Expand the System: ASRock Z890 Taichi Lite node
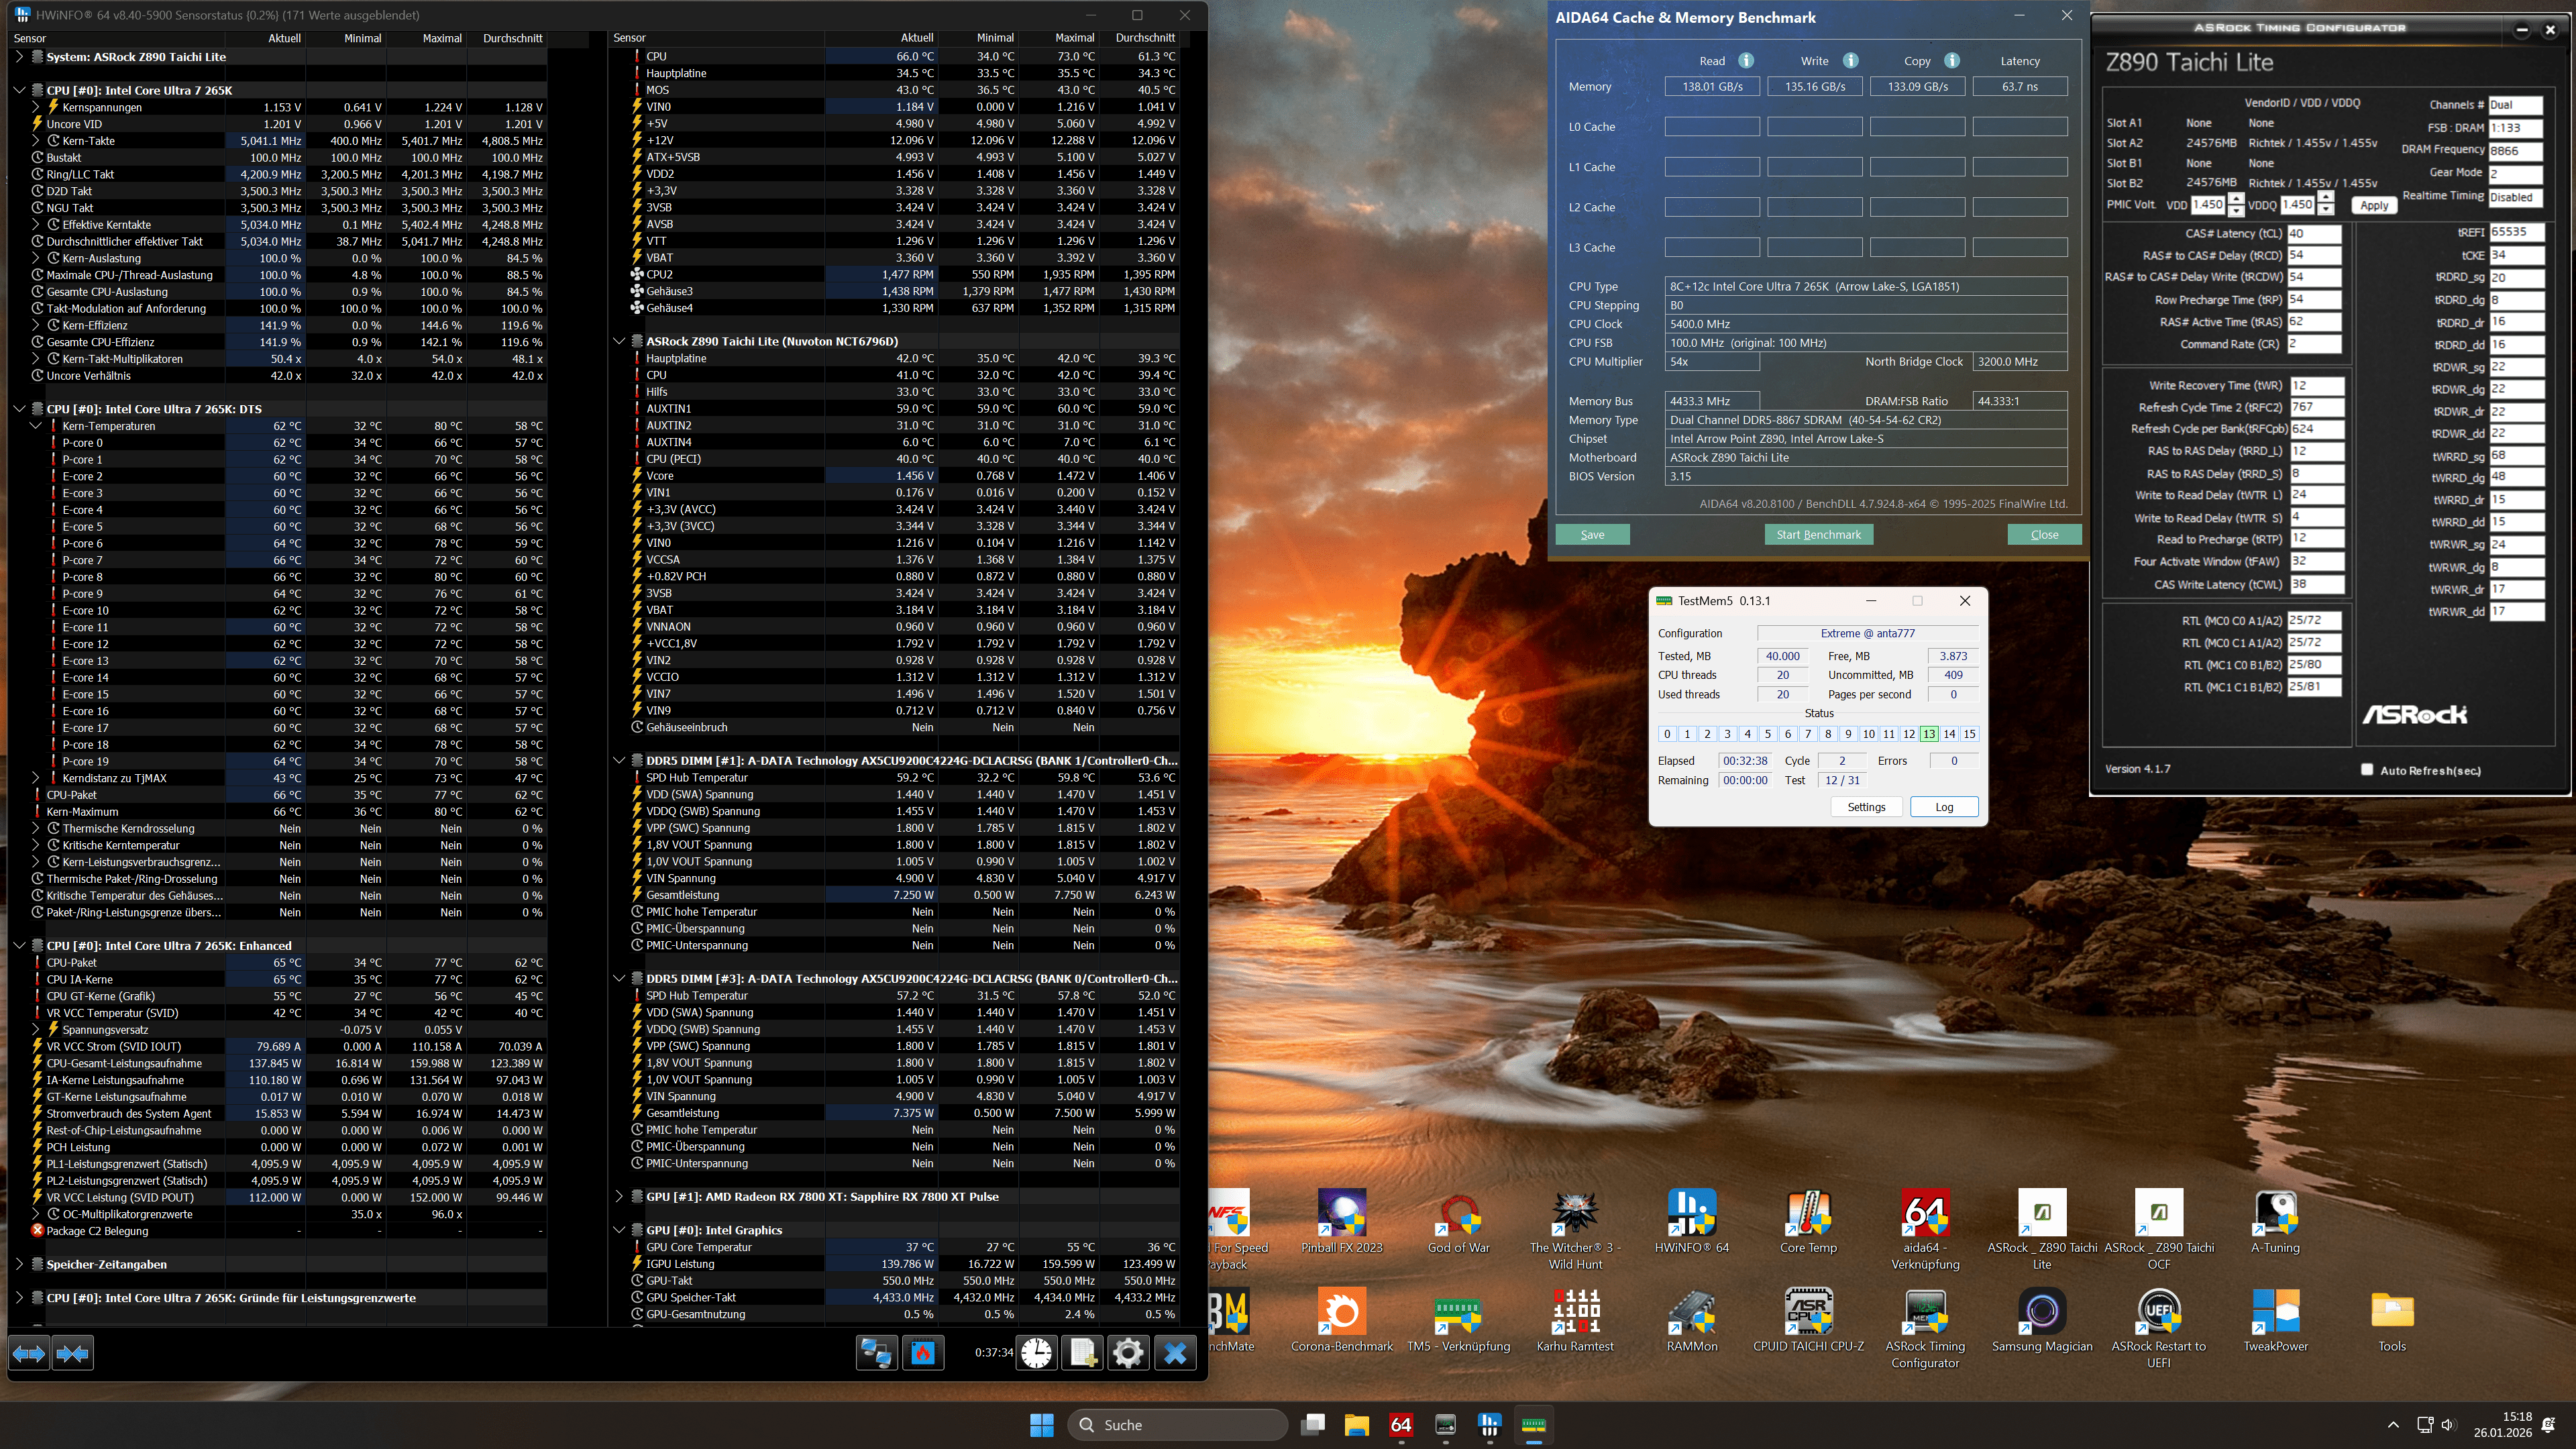 [19, 57]
